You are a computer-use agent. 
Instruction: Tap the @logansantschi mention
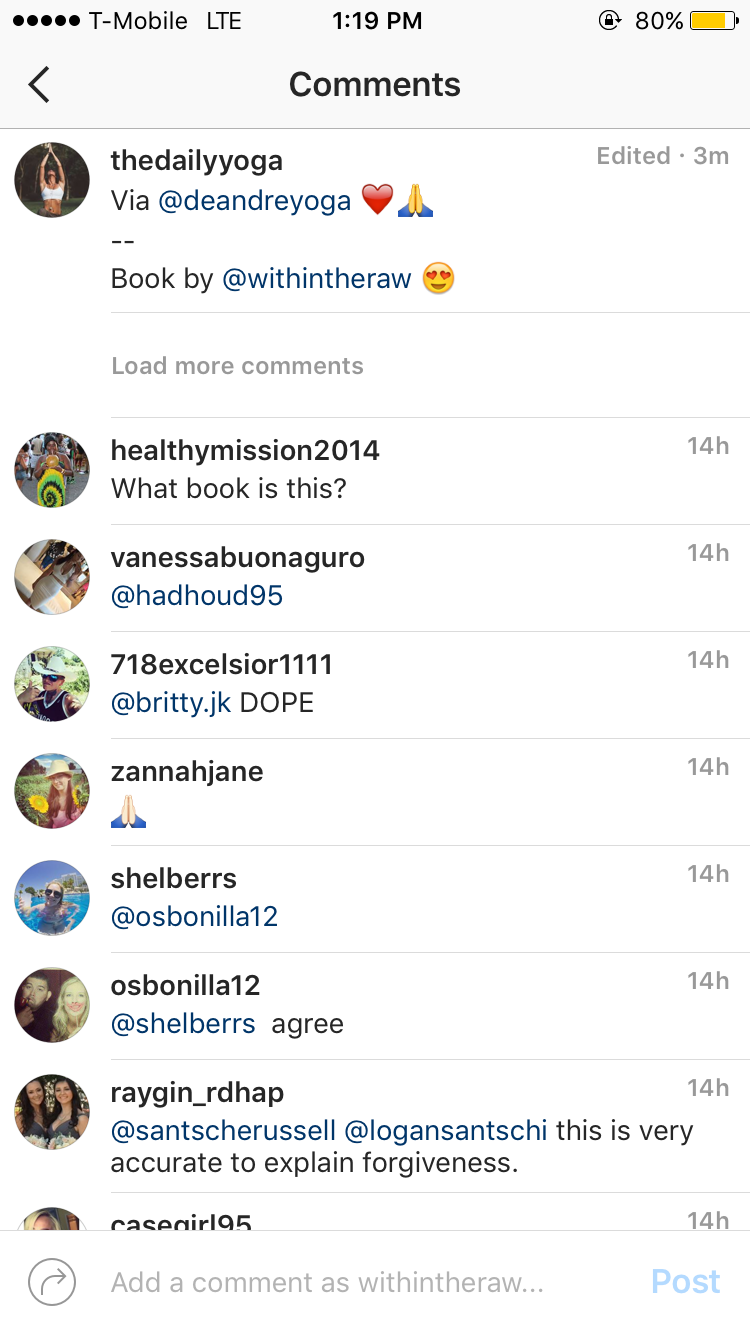coord(446,1131)
